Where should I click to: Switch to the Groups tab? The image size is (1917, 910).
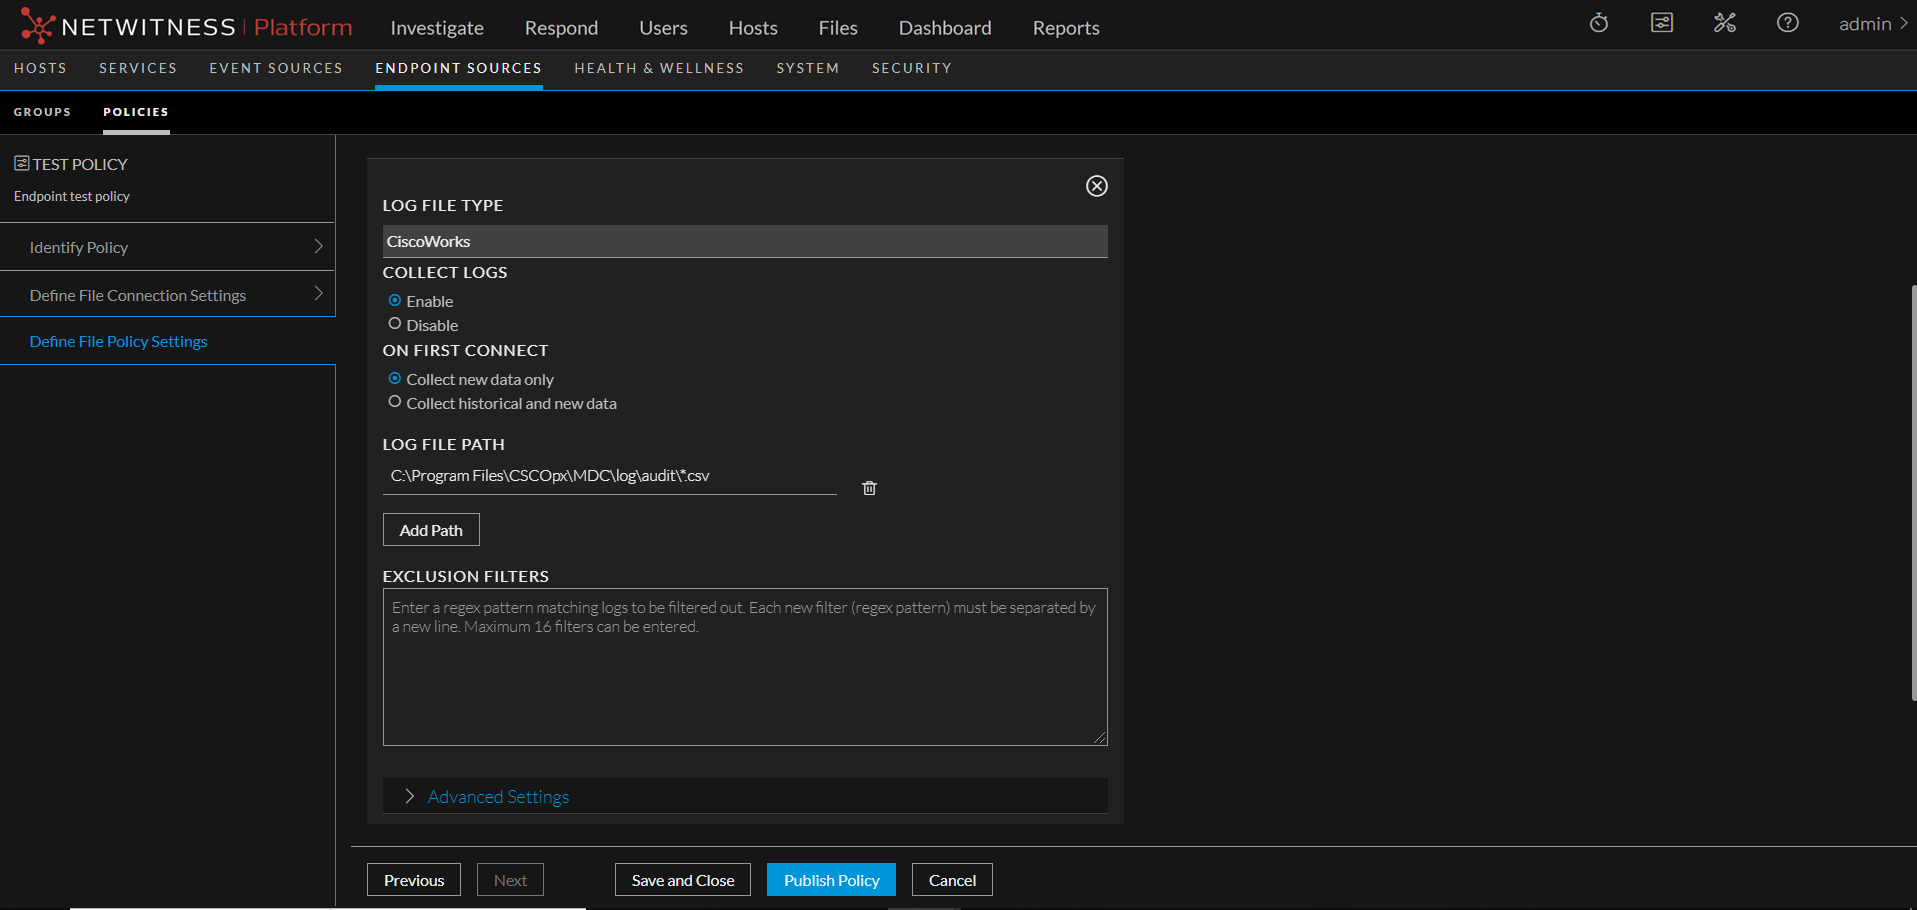42,112
